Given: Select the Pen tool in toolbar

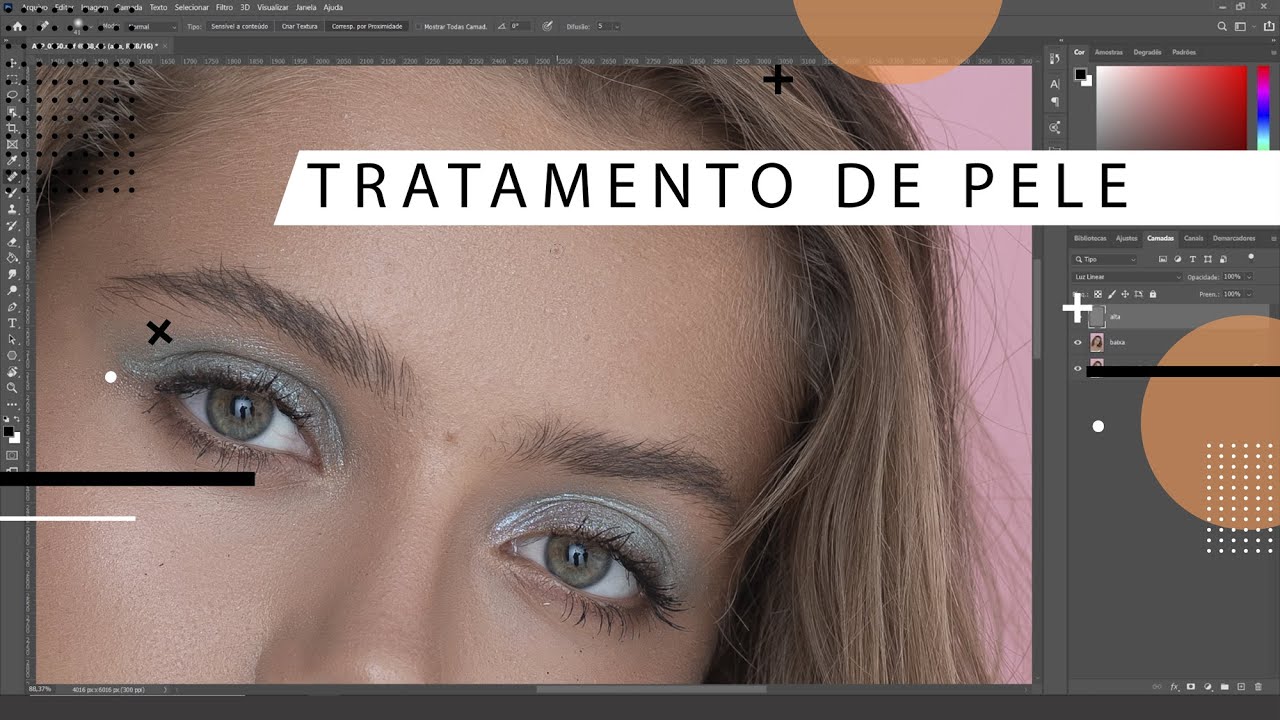Looking at the screenshot, I should 11,306.
